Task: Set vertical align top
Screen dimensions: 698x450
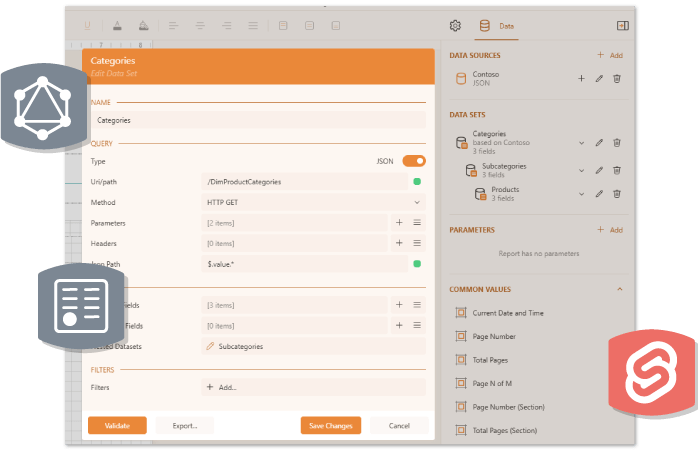Action: pyautogui.click(x=283, y=26)
